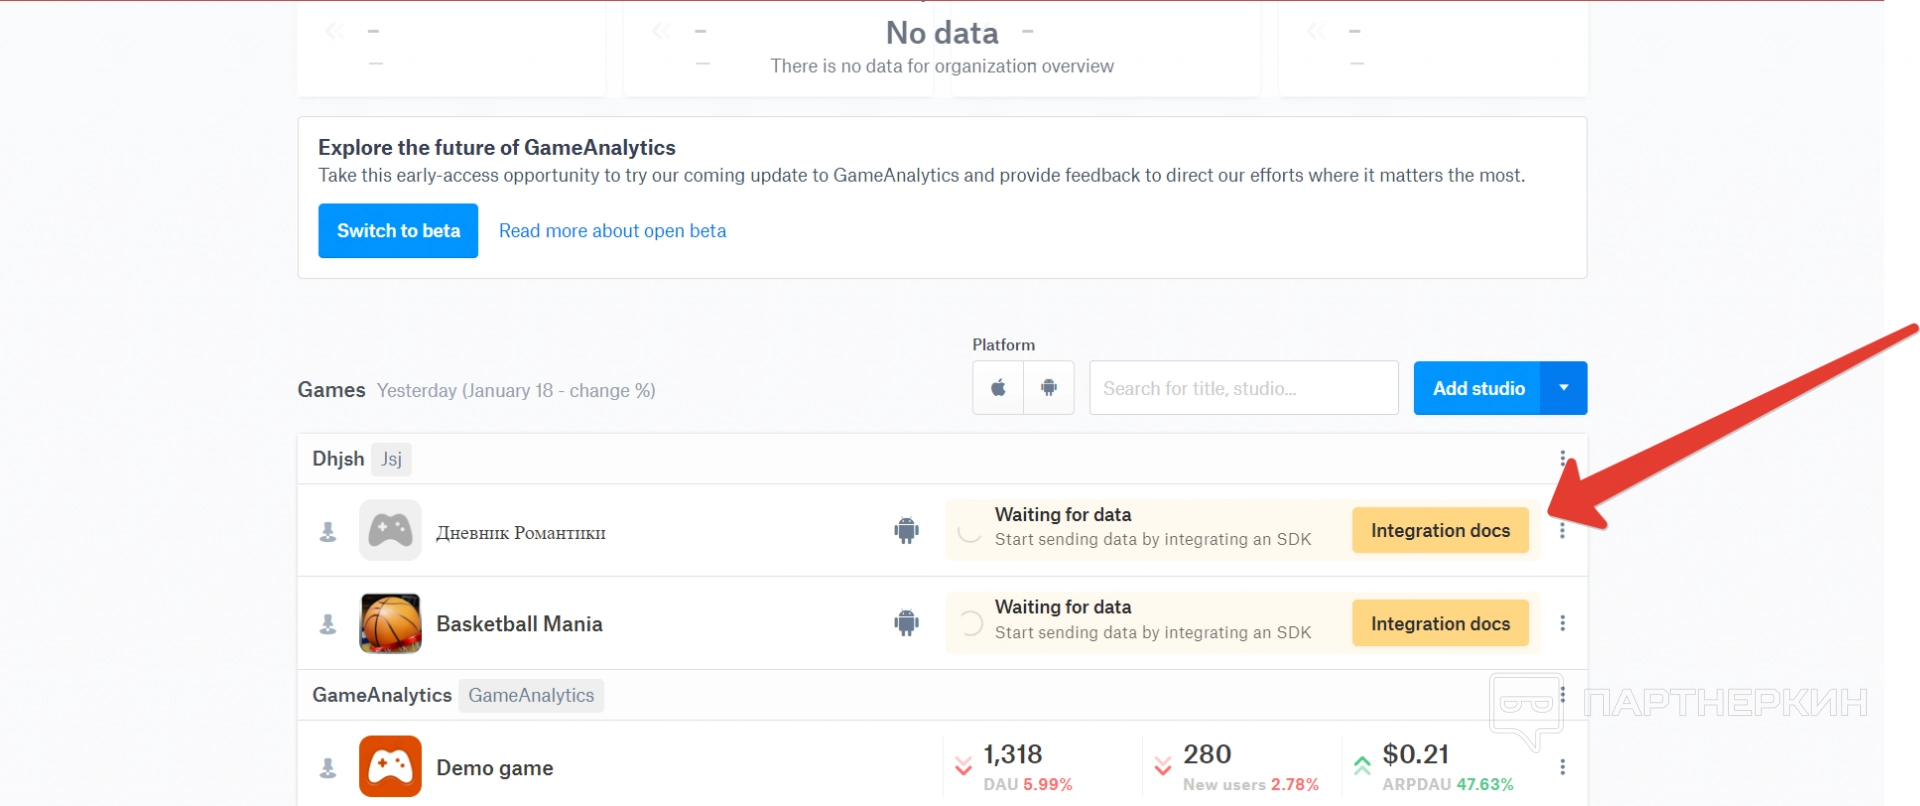Open Integration docs for Basketball Mania
This screenshot has width=1920, height=806.
point(1440,624)
